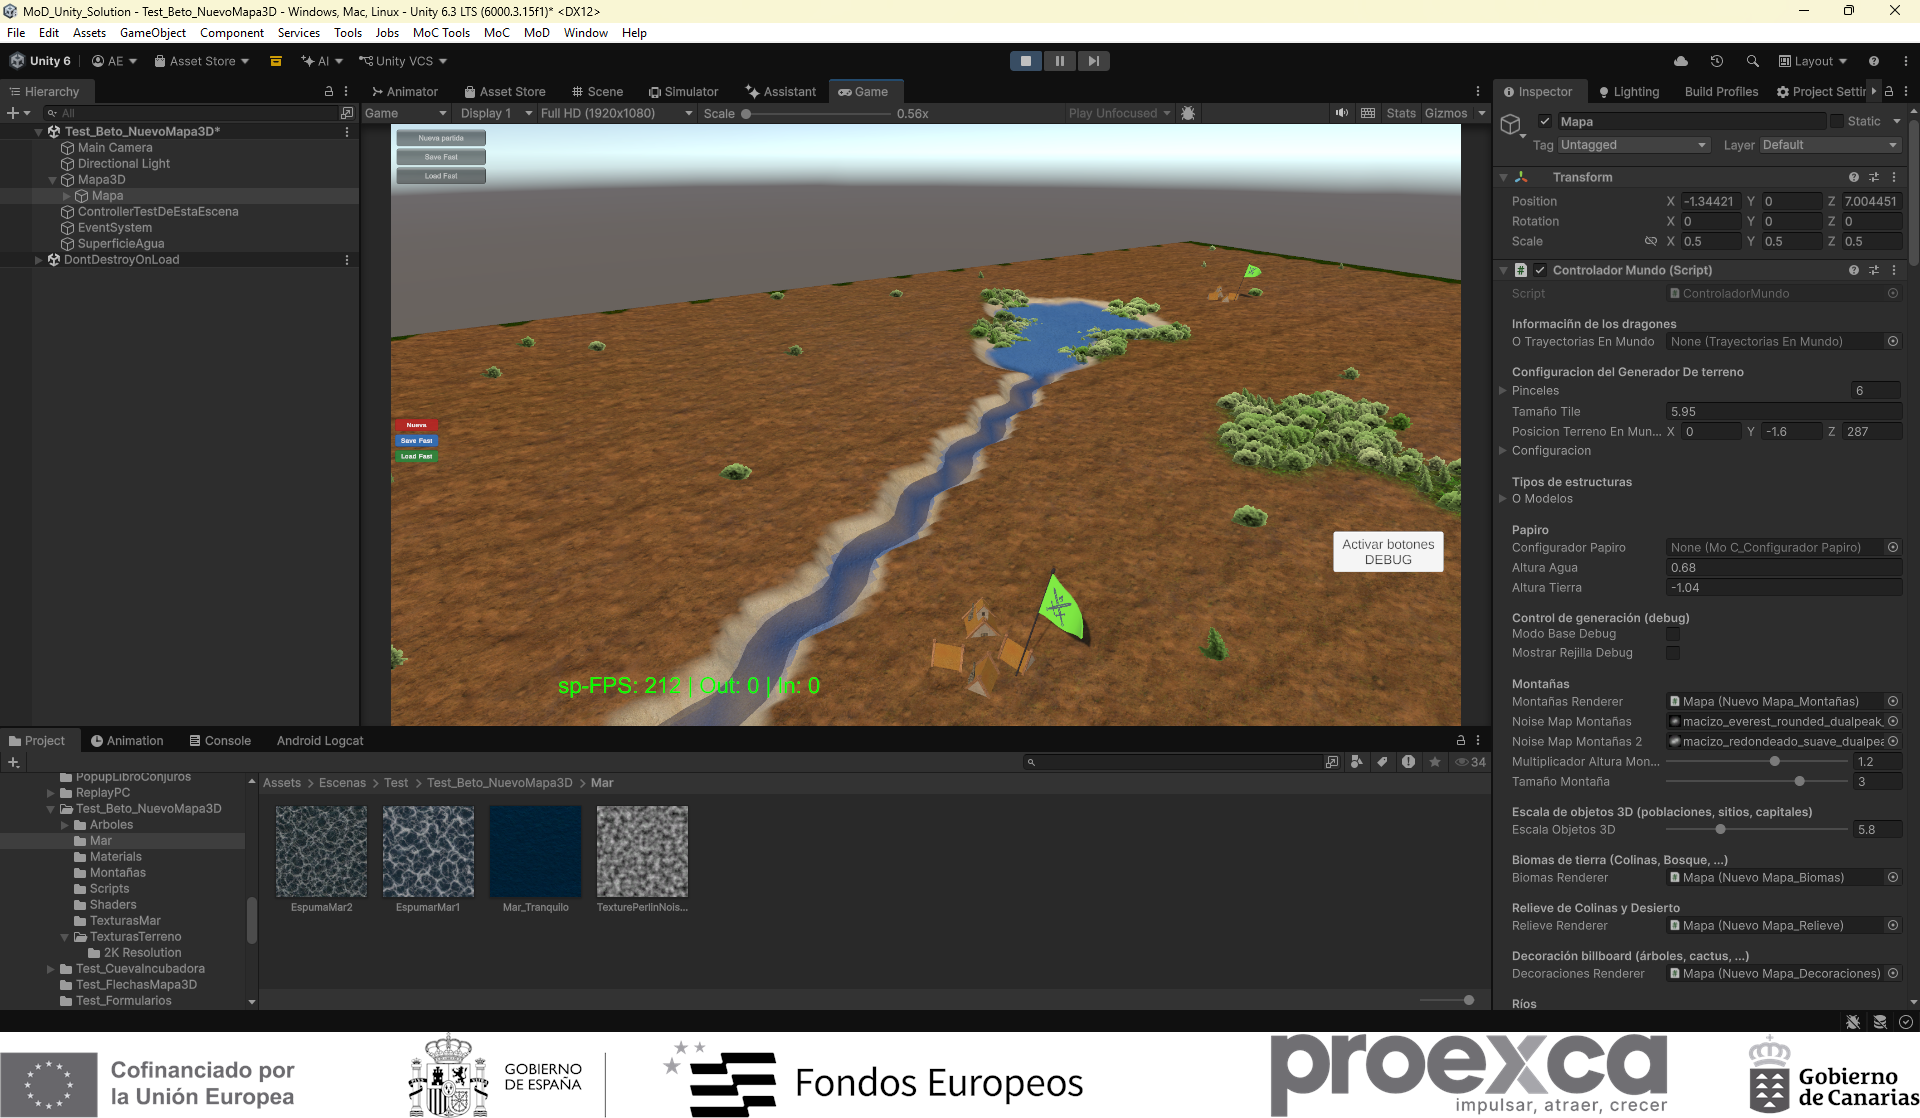Enable Modo Base Debug checkbox

[1673, 634]
